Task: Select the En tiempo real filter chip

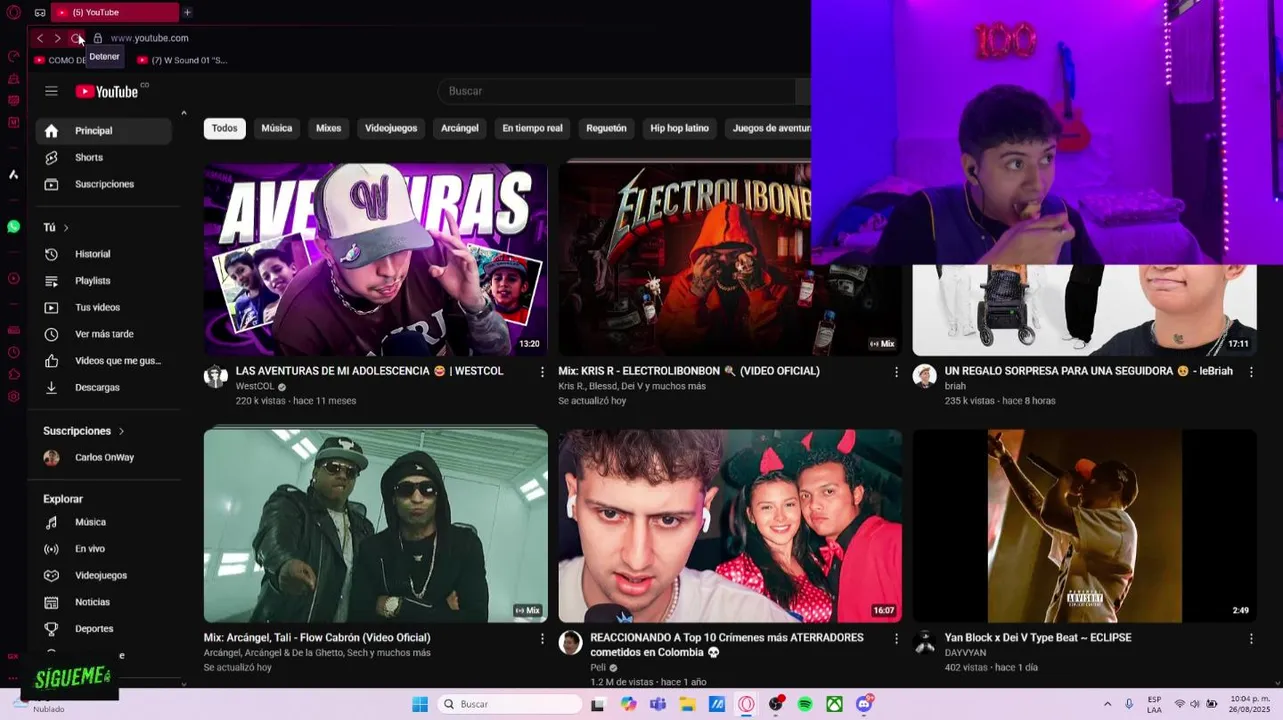Action: tap(532, 128)
